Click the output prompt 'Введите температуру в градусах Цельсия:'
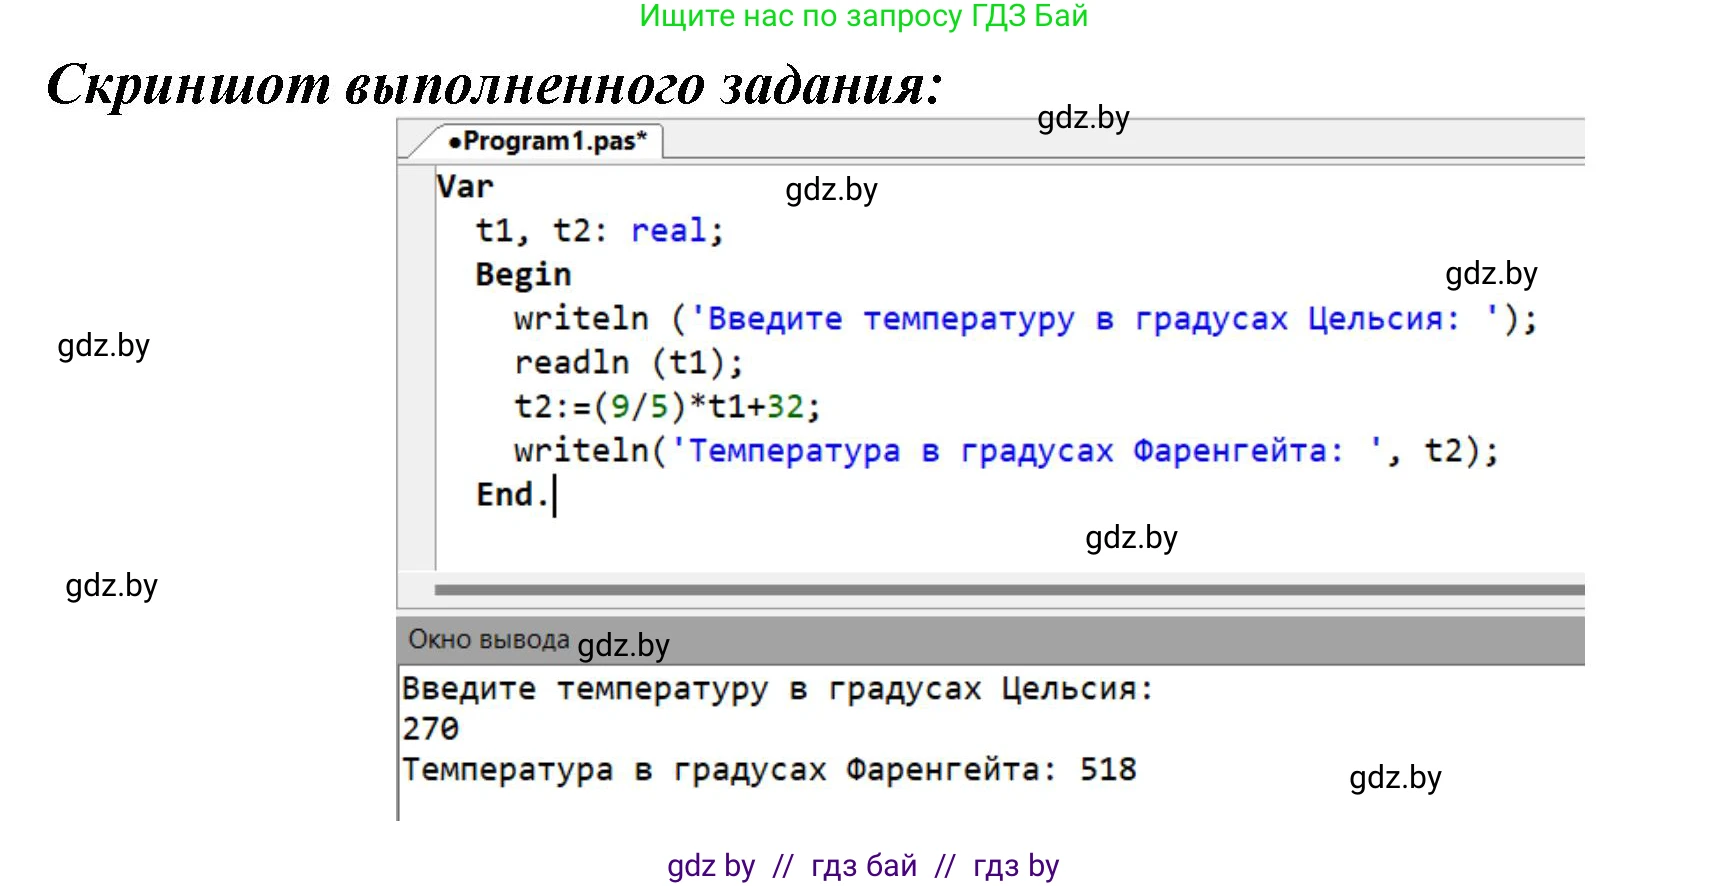This screenshot has height=886, width=1730. [777, 689]
